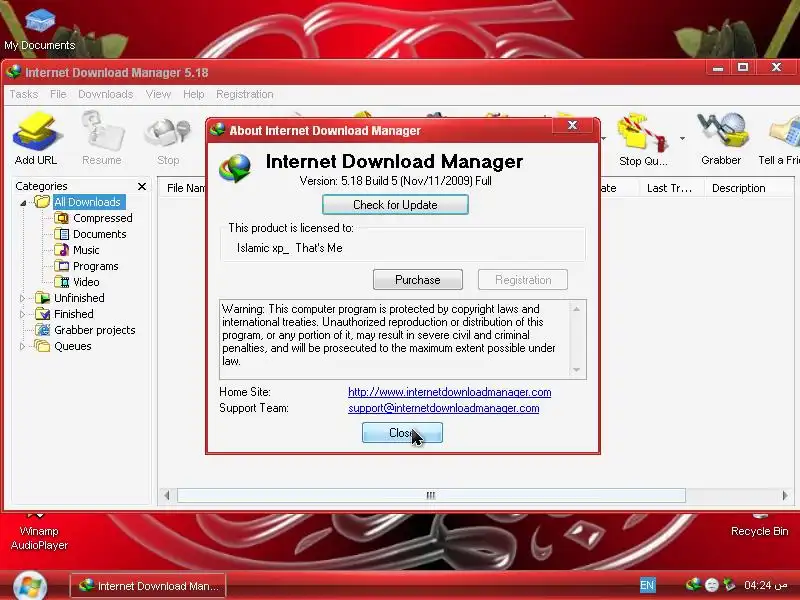The image size is (800, 600).
Task: Click the warning text scroll down arrow
Action: tap(577, 370)
